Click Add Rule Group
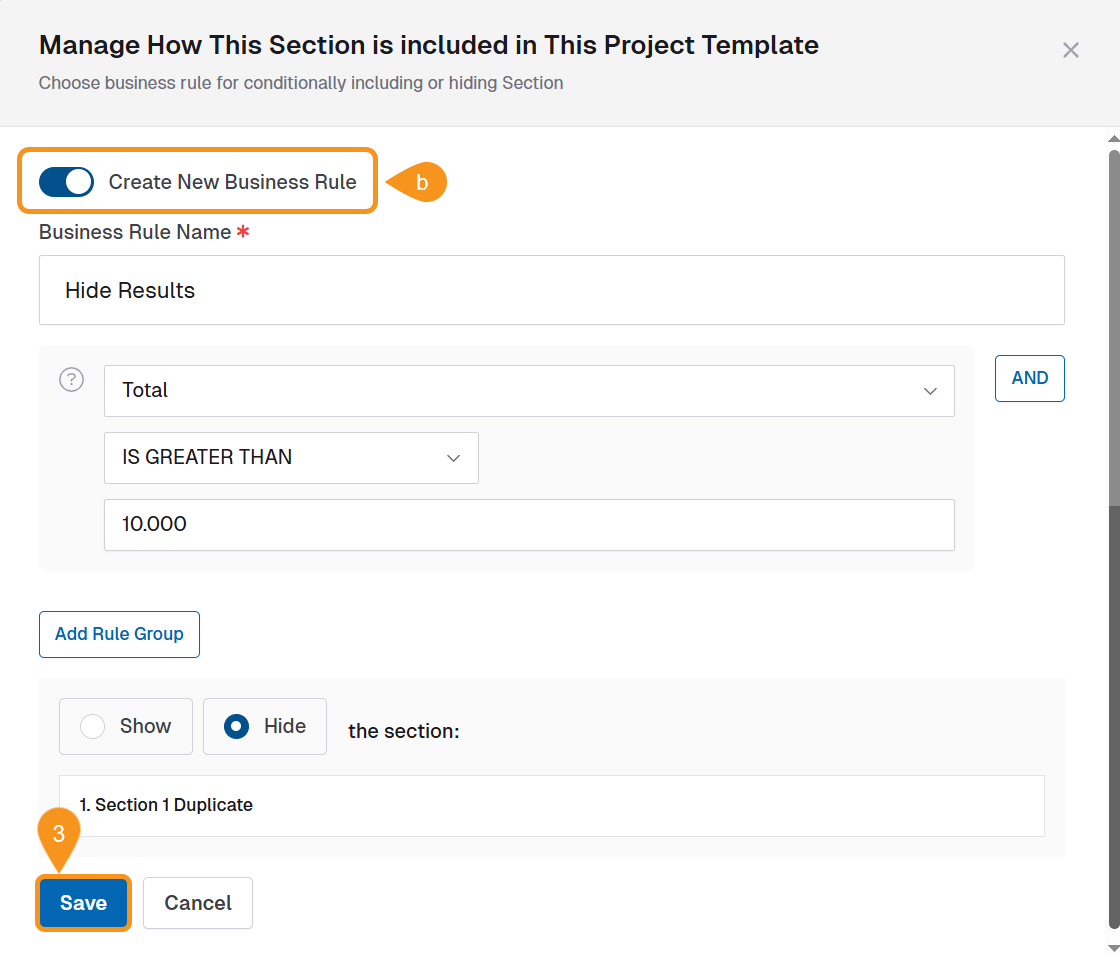This screenshot has width=1120, height=956. pyautogui.click(x=119, y=634)
